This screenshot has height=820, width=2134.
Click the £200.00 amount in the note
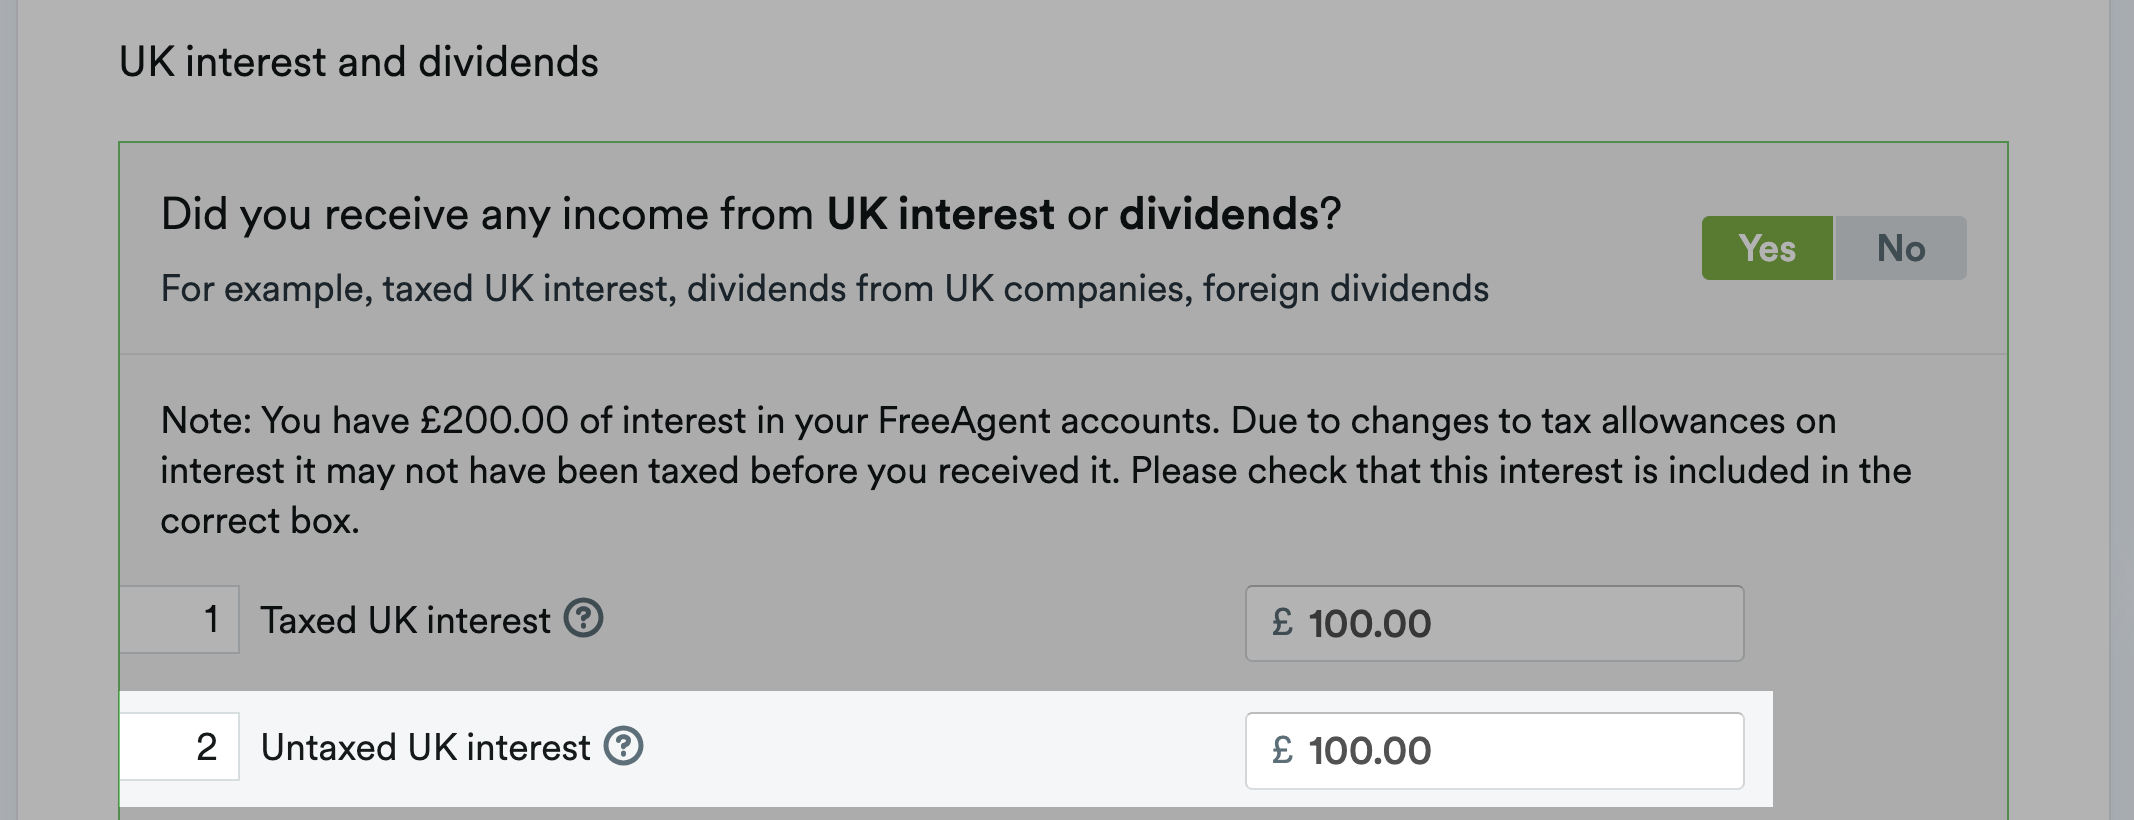pyautogui.click(x=494, y=420)
